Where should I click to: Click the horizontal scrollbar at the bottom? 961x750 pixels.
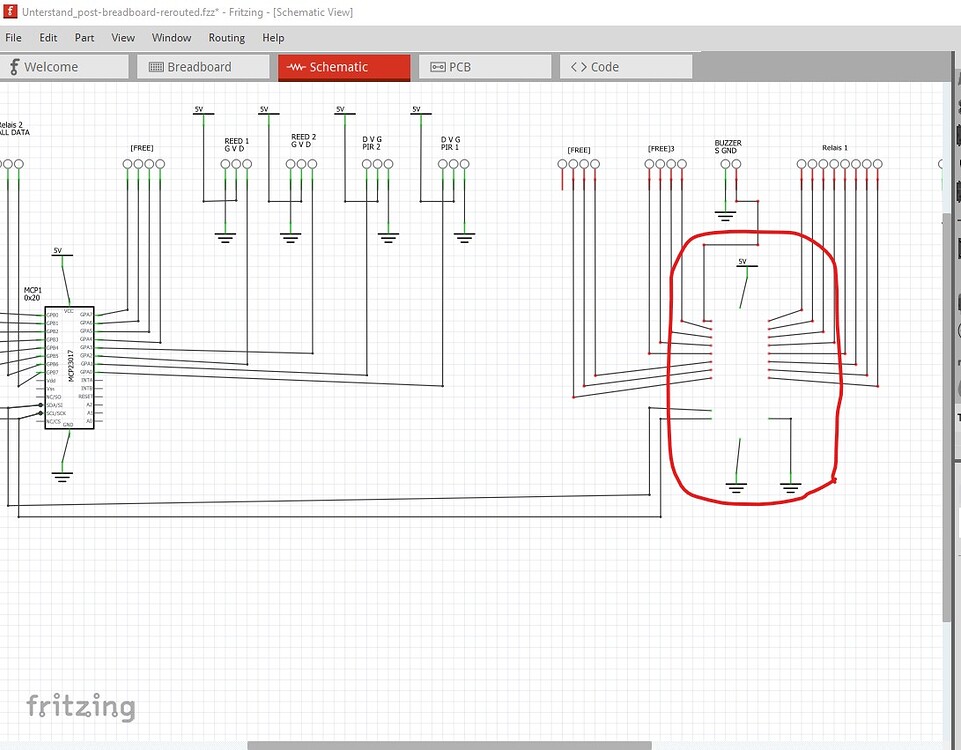[449, 746]
